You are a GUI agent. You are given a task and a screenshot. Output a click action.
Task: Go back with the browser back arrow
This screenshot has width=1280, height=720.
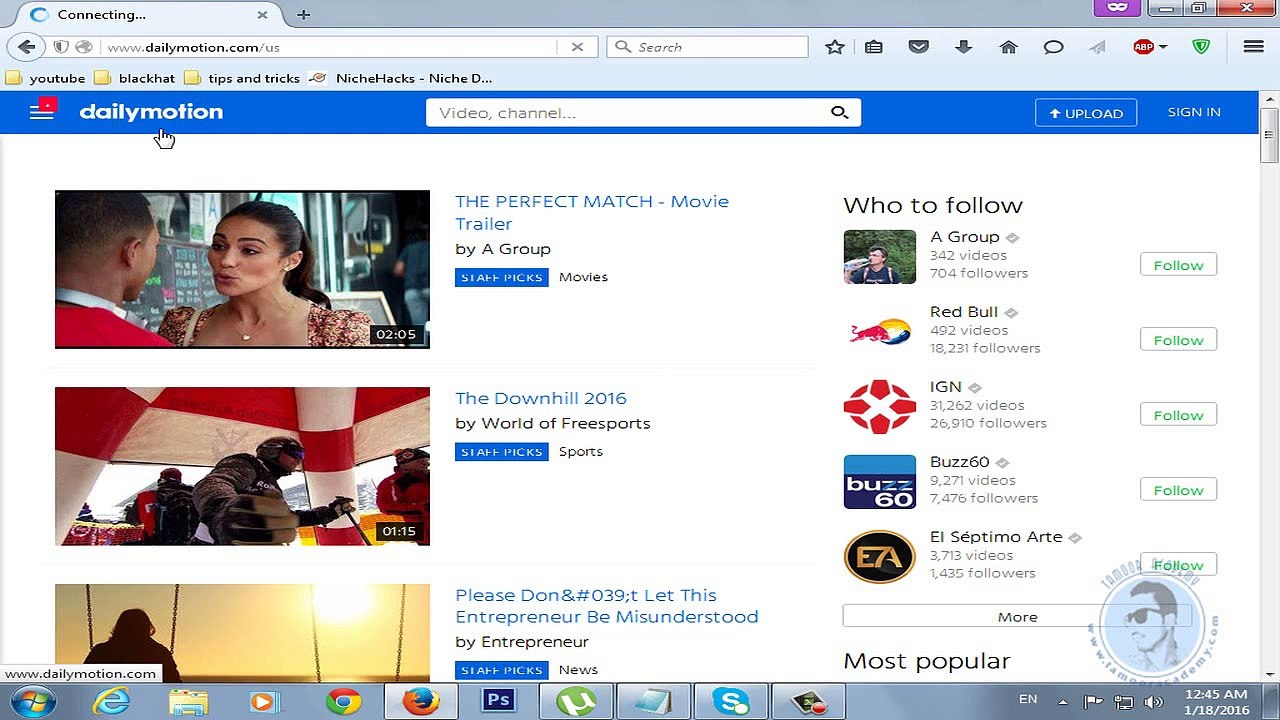pos(27,47)
